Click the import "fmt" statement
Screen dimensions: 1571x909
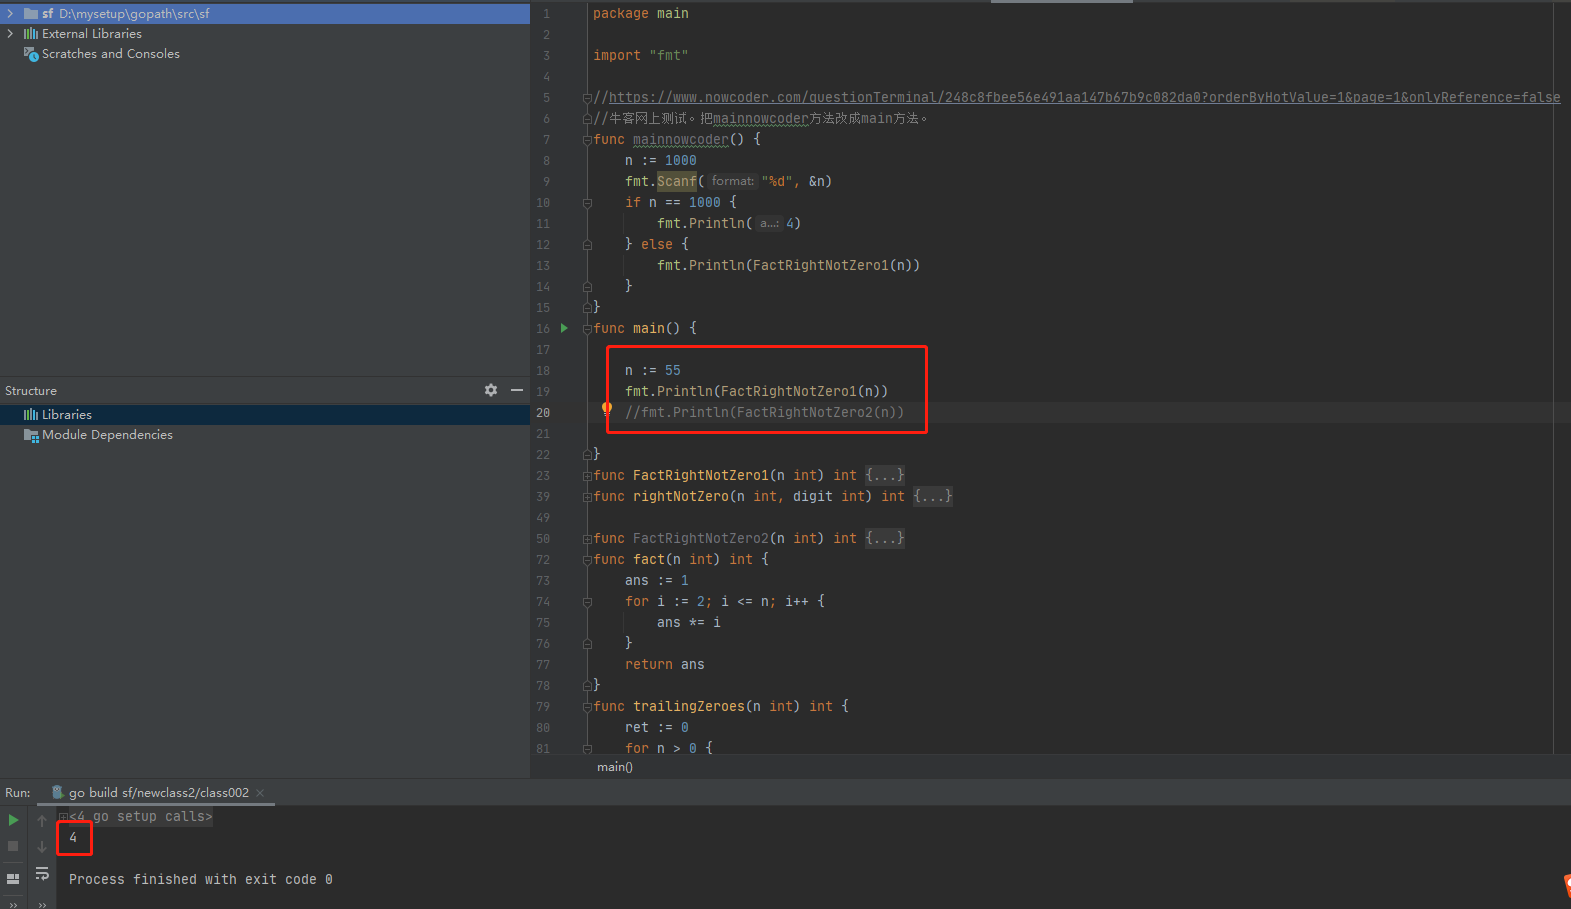[641, 55]
